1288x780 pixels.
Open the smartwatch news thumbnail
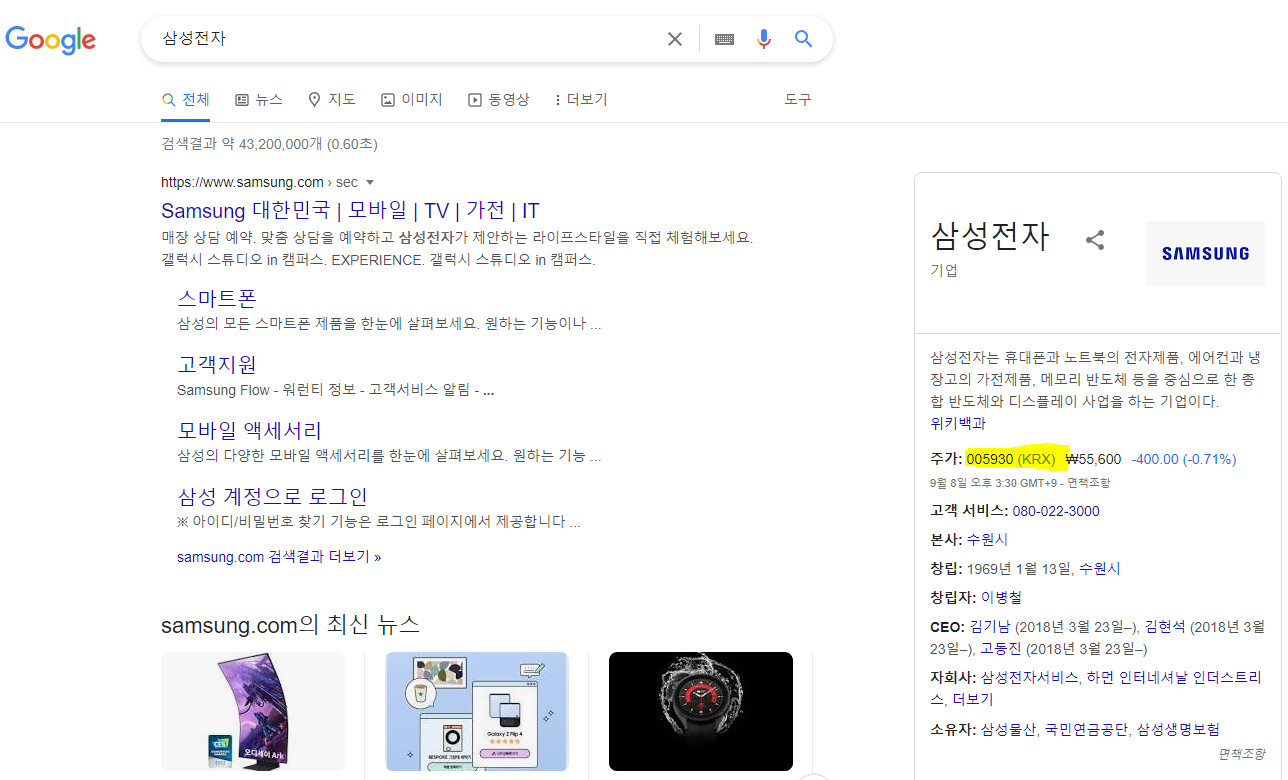701,711
